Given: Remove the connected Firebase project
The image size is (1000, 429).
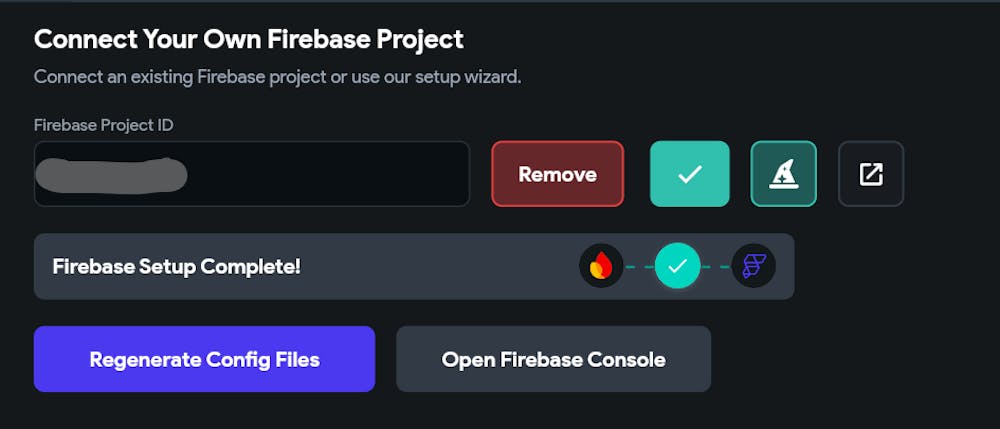Looking at the screenshot, I should [557, 173].
